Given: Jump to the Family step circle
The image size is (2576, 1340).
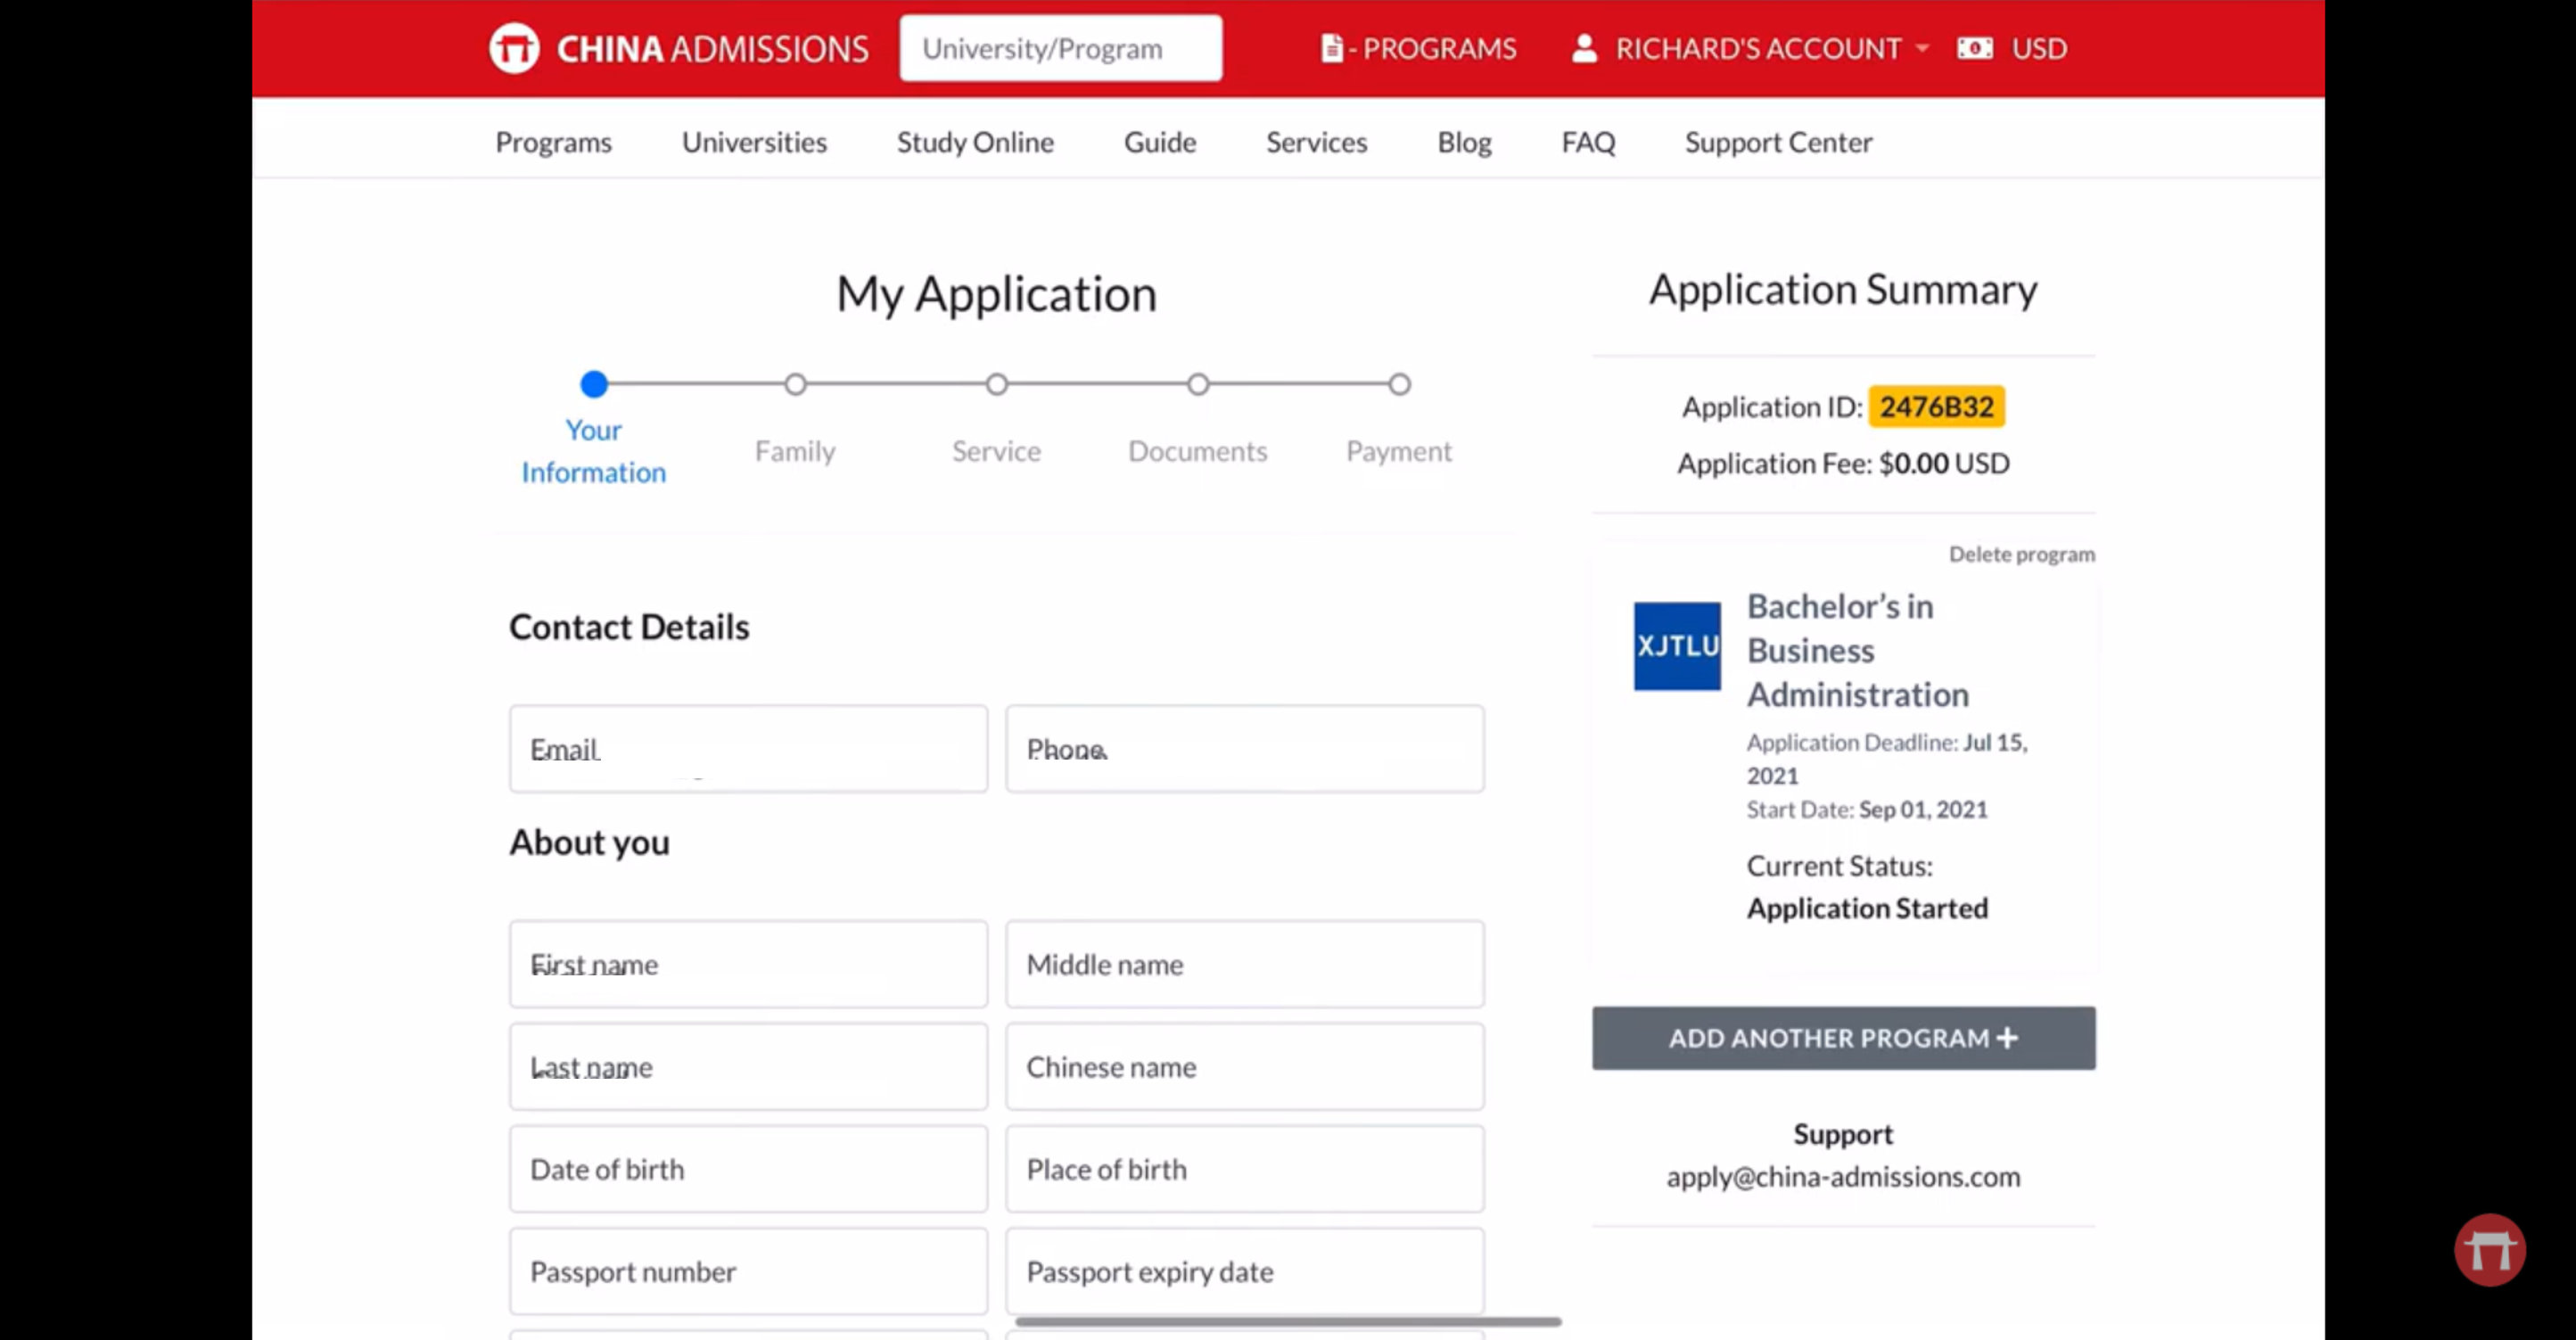Looking at the screenshot, I should 795,384.
